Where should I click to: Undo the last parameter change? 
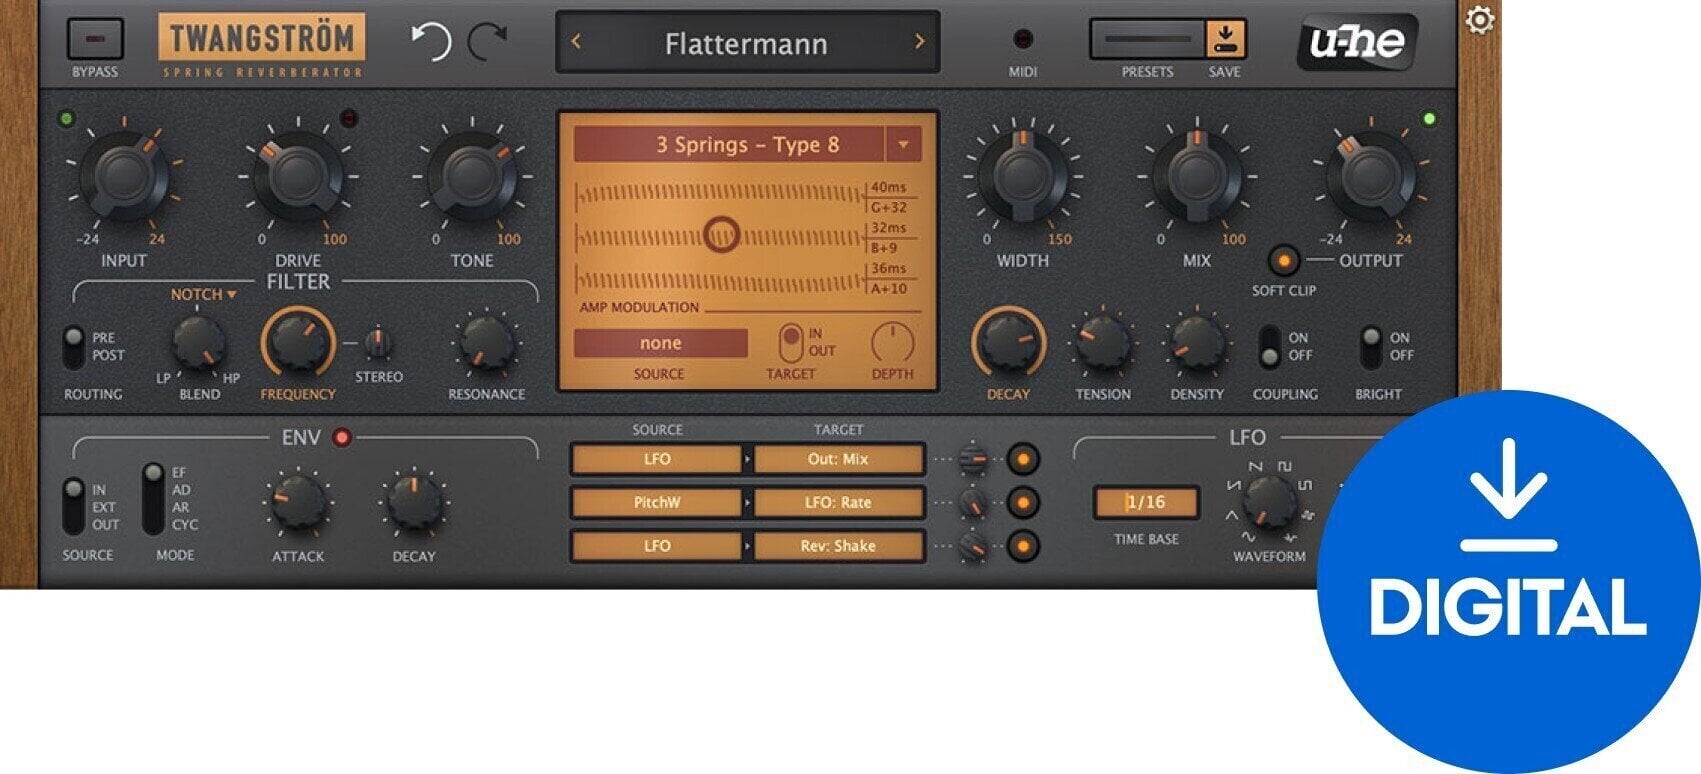431,42
